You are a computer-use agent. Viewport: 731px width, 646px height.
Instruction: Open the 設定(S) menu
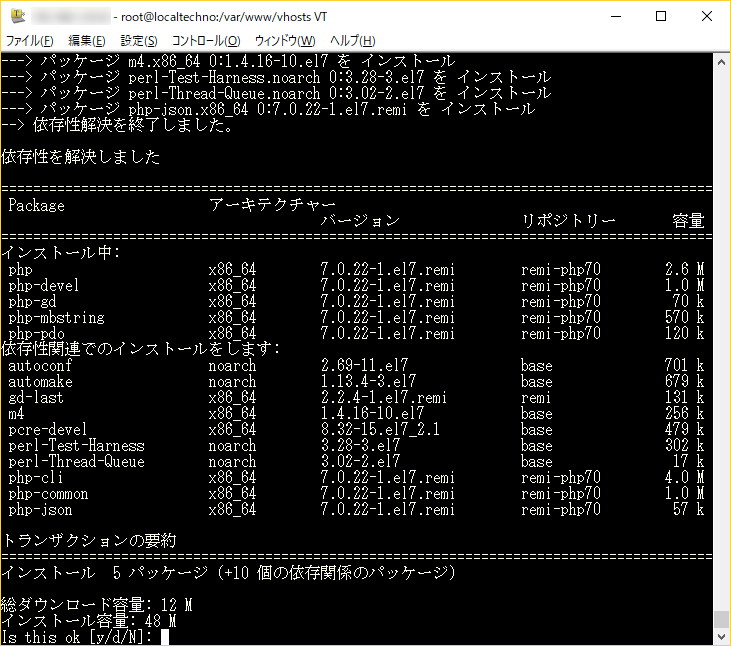(139, 41)
